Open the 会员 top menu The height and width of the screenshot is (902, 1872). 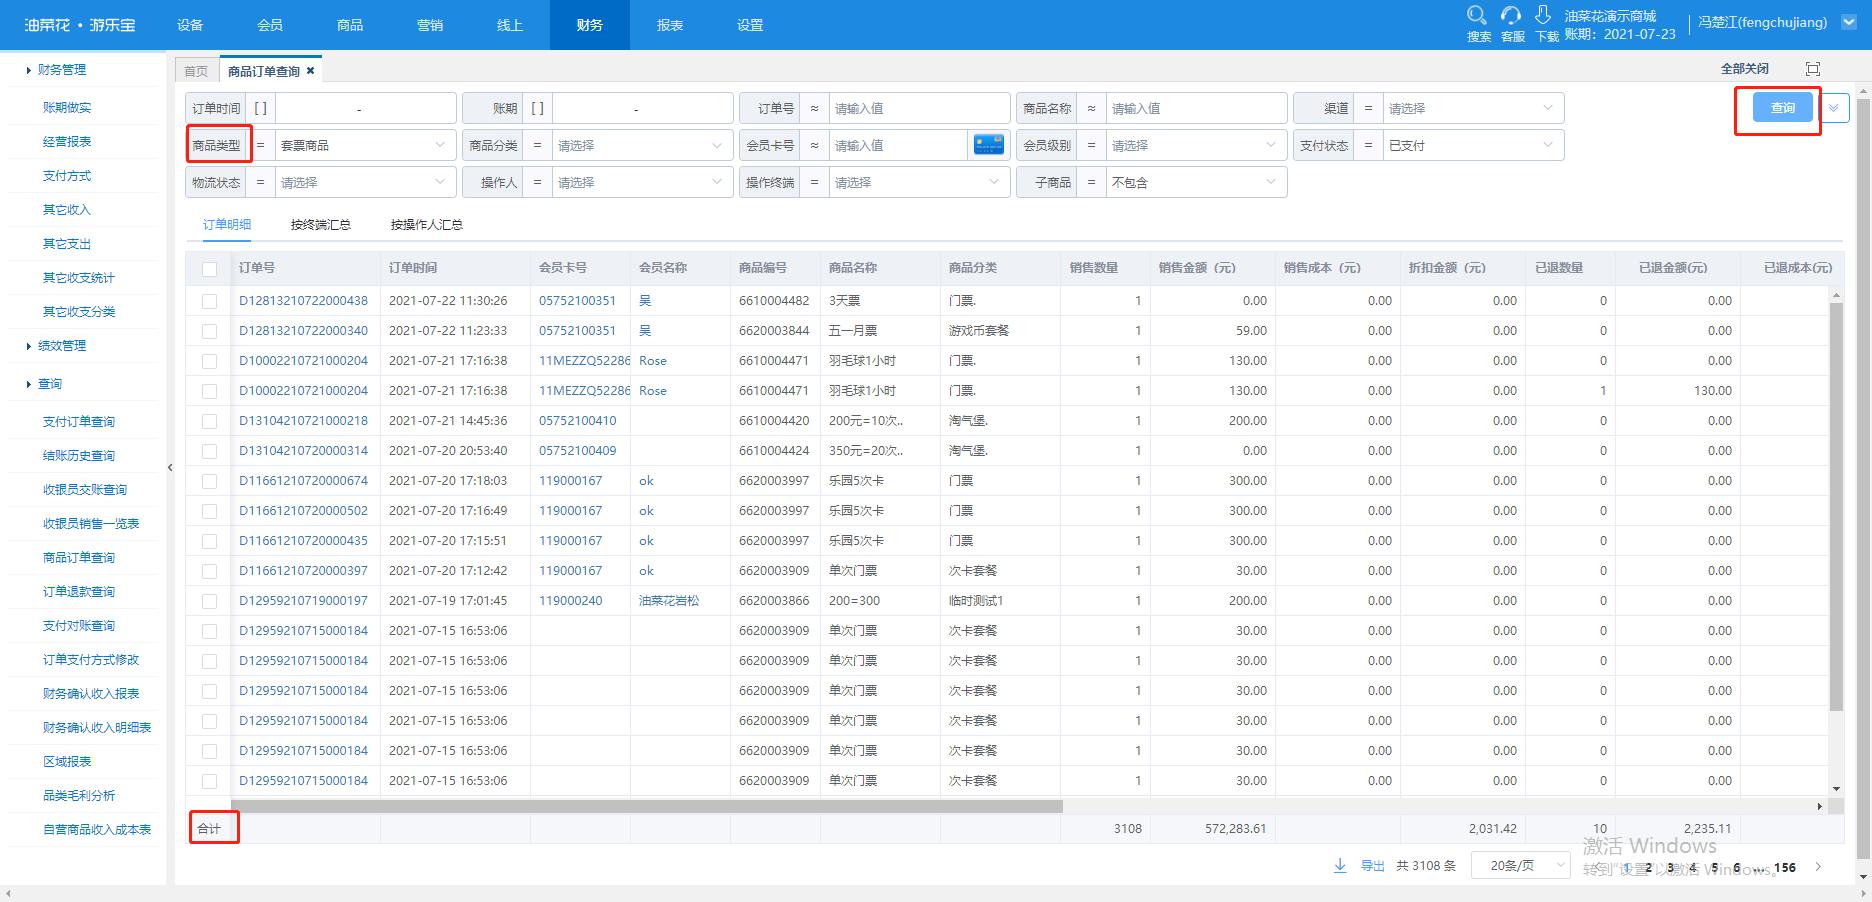click(x=270, y=25)
